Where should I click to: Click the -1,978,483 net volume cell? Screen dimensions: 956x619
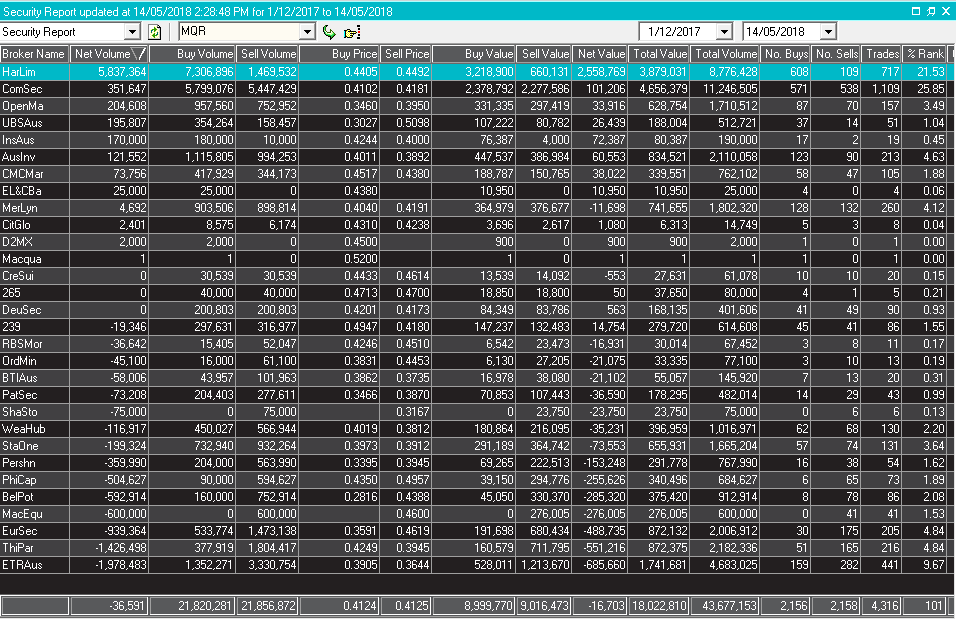coord(109,567)
